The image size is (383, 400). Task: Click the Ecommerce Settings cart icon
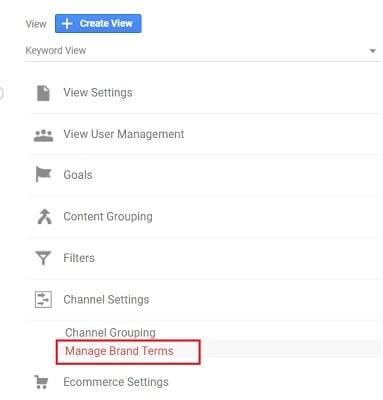[x=41, y=382]
